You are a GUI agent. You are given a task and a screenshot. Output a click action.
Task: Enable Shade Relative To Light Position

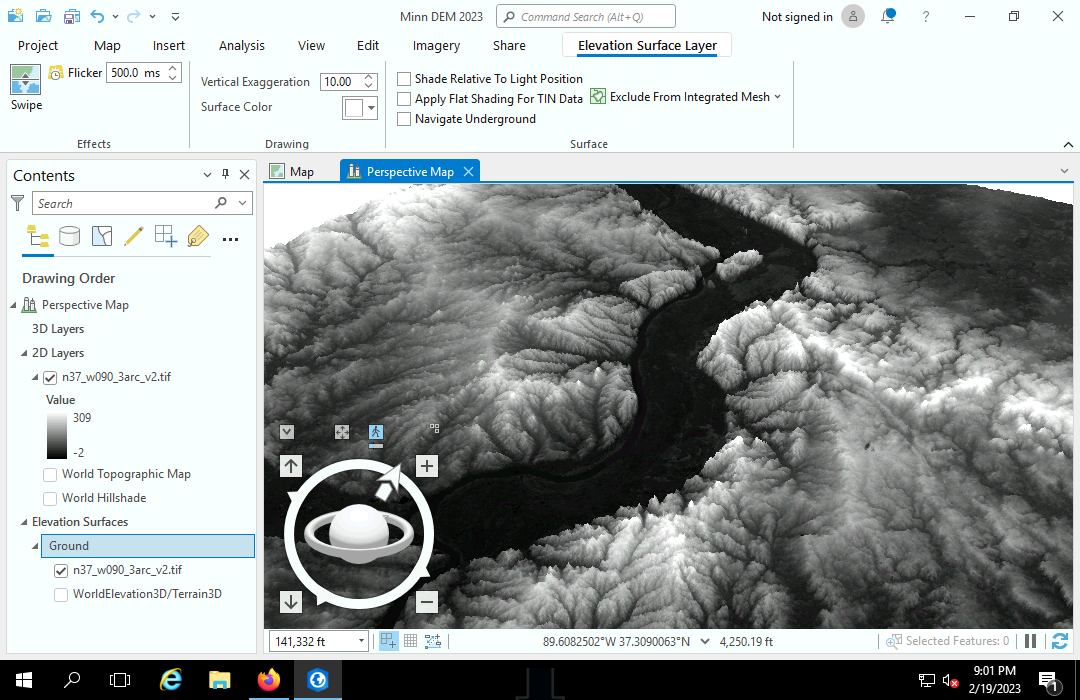(404, 79)
